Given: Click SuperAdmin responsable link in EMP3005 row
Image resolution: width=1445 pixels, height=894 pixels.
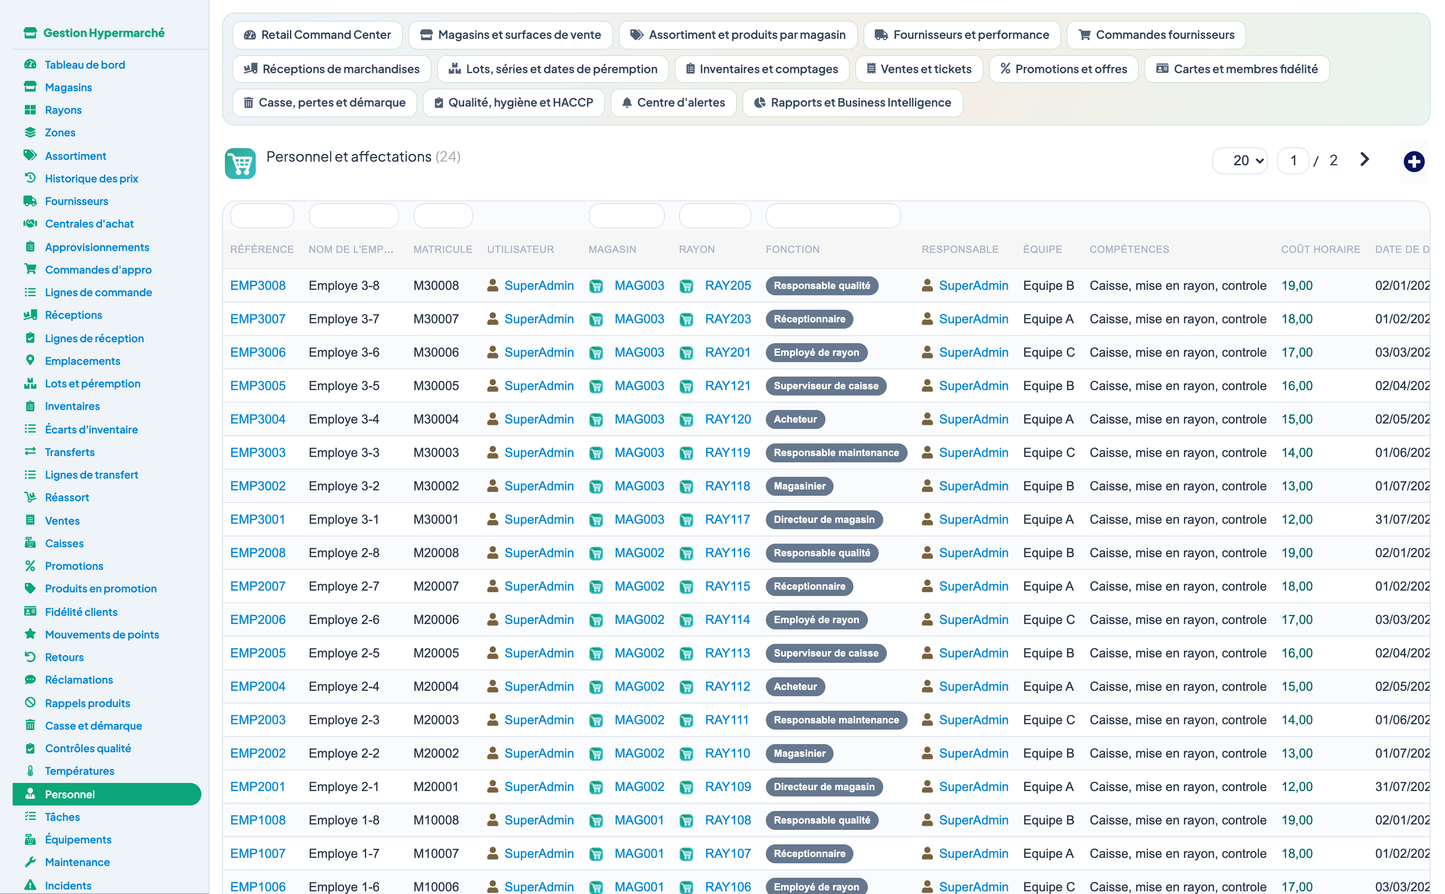Looking at the screenshot, I should coord(974,386).
